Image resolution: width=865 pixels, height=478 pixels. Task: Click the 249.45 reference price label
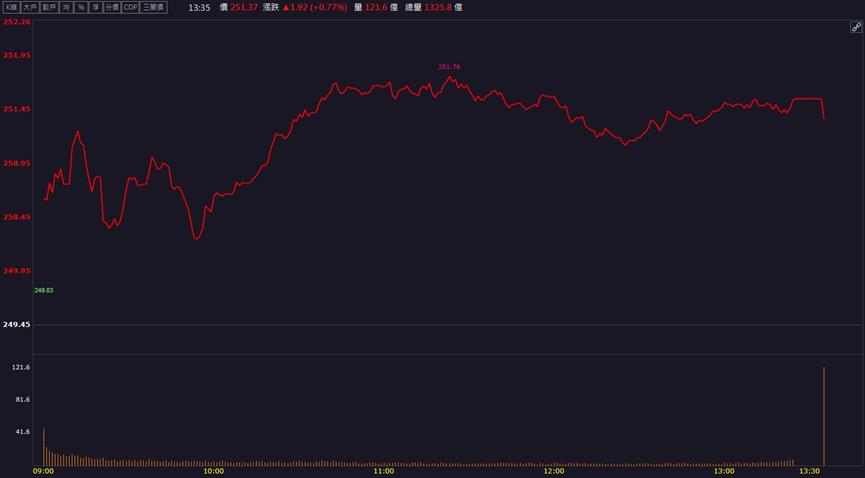pos(17,325)
